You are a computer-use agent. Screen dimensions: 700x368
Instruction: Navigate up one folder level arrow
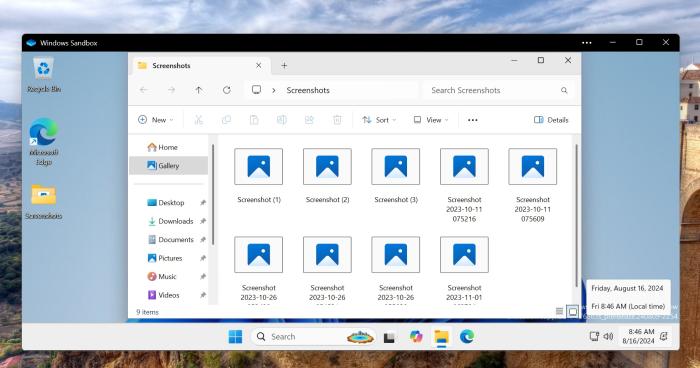pos(199,90)
